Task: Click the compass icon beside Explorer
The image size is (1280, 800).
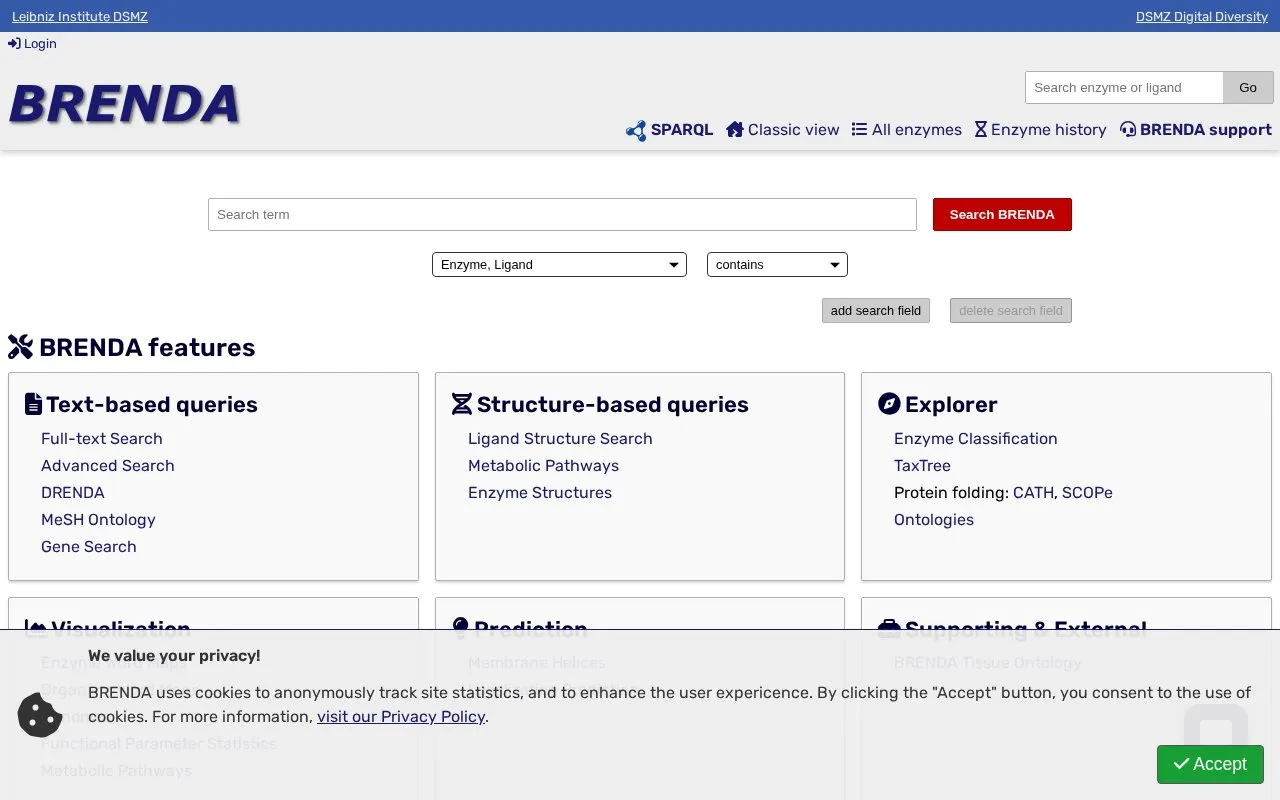Action: click(889, 404)
